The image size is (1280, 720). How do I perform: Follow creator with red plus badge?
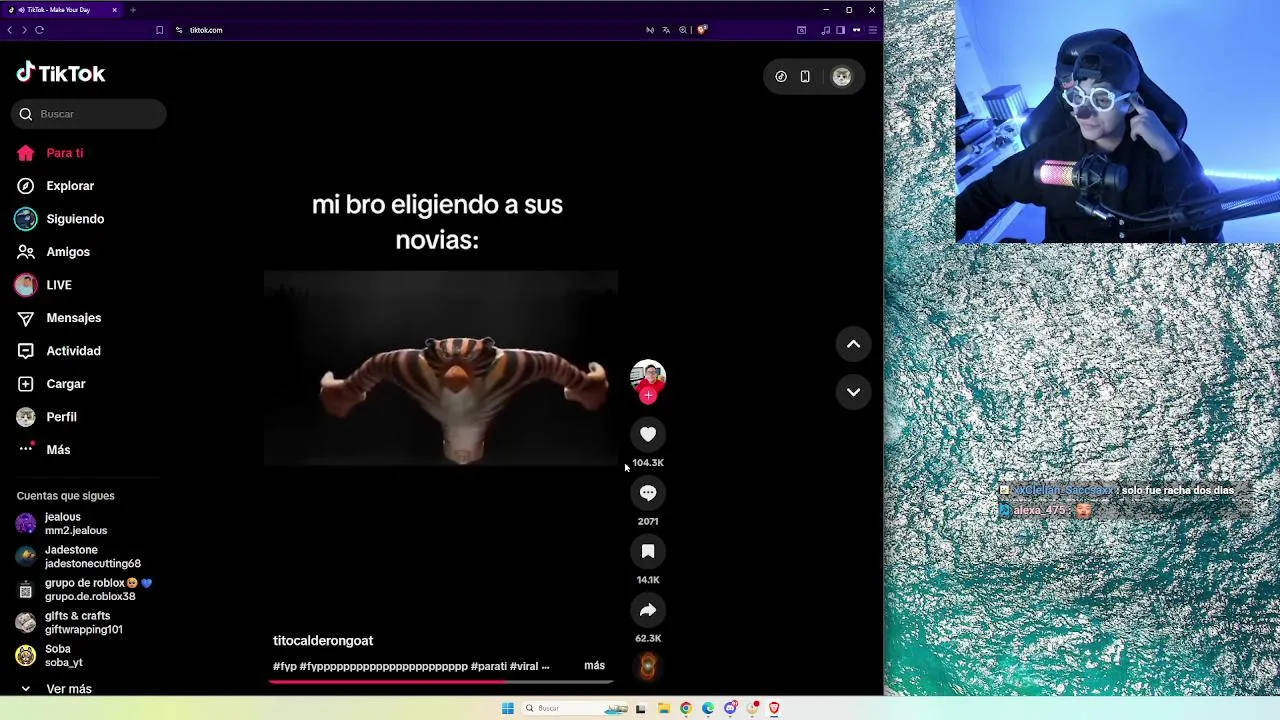coord(648,395)
